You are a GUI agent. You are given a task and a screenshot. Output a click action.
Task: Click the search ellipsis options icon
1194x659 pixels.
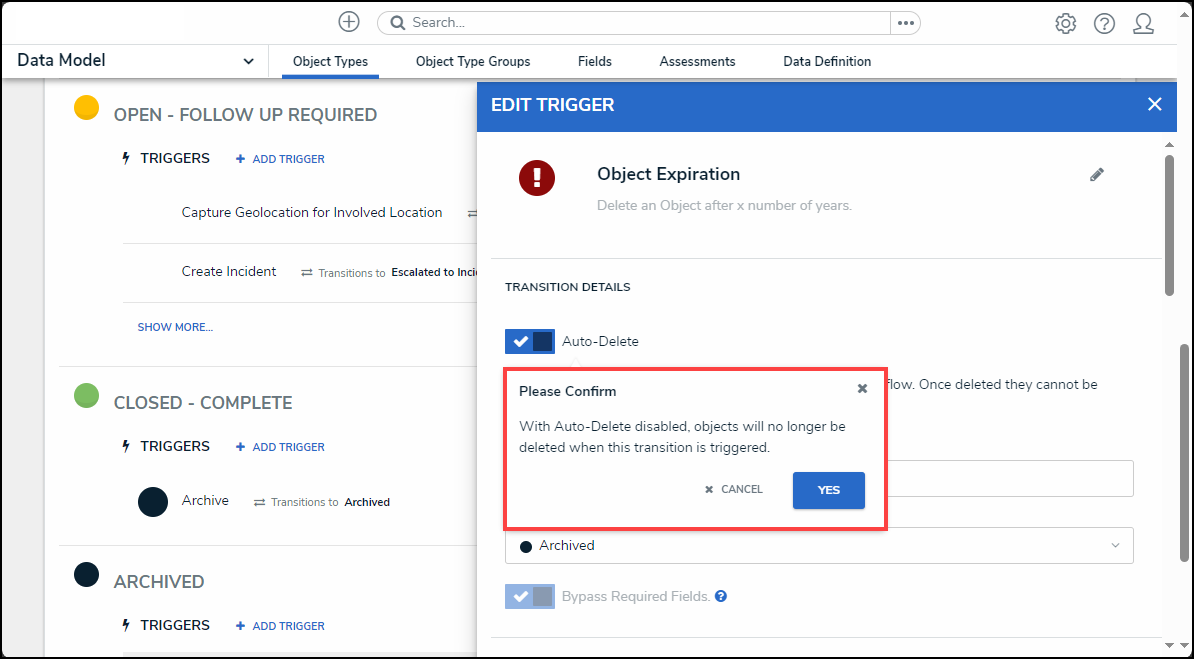(905, 23)
